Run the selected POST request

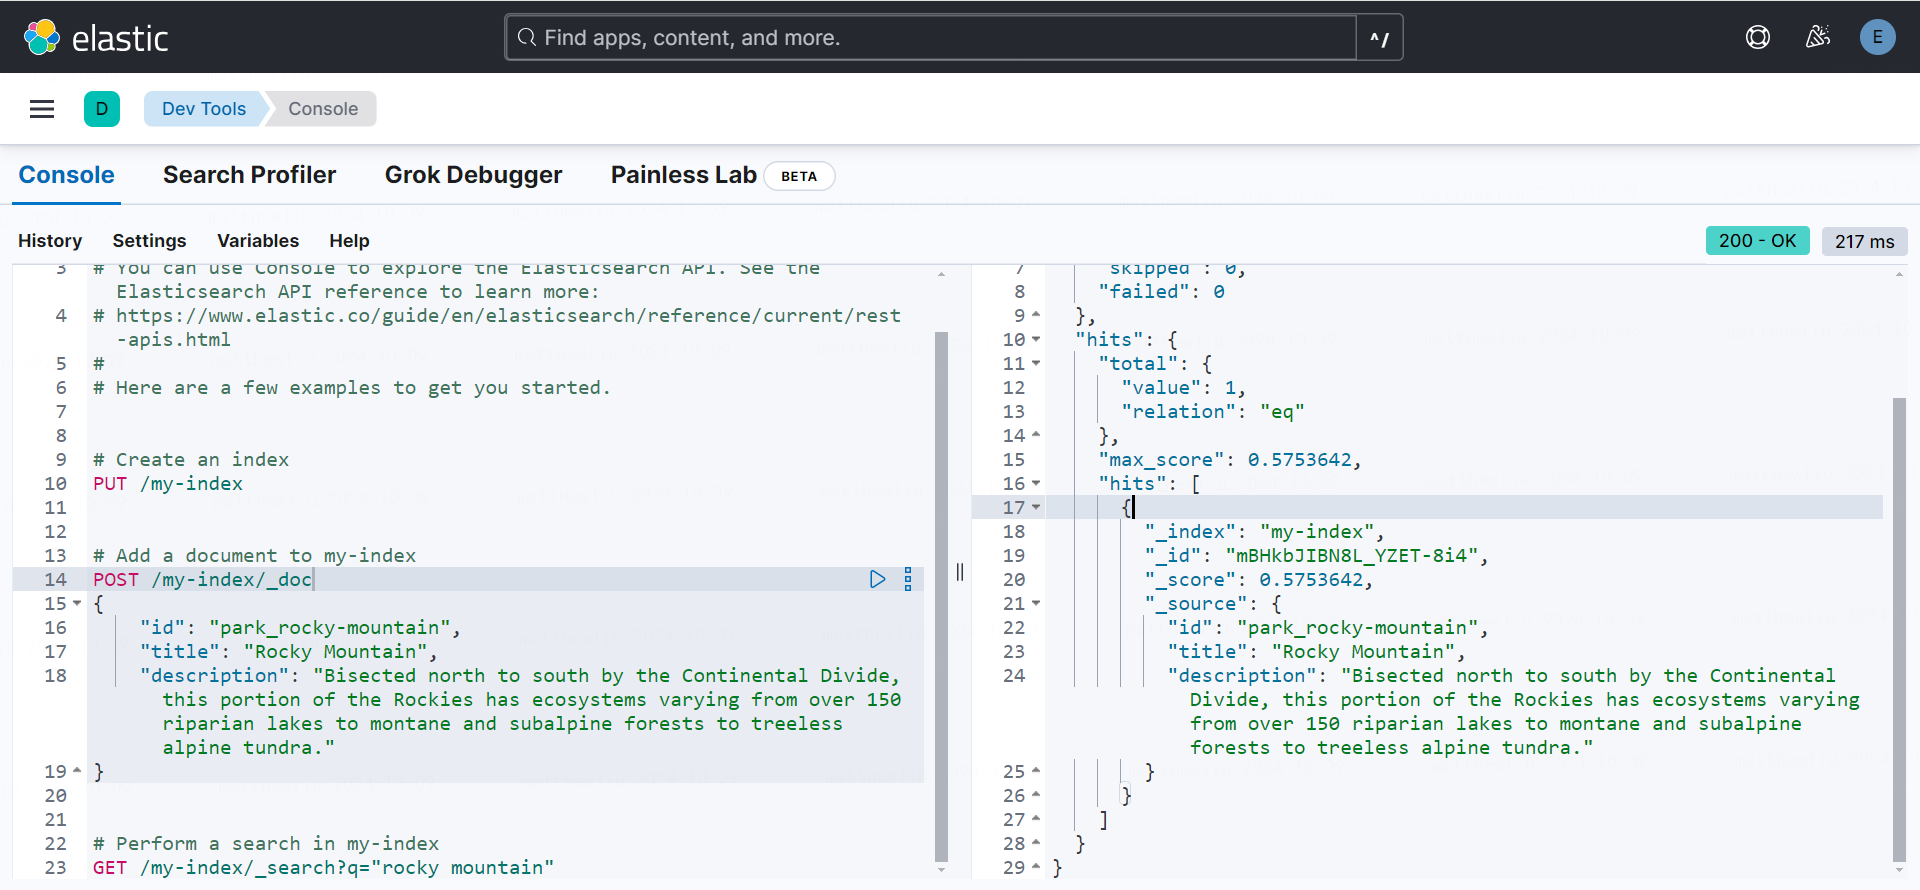click(878, 579)
